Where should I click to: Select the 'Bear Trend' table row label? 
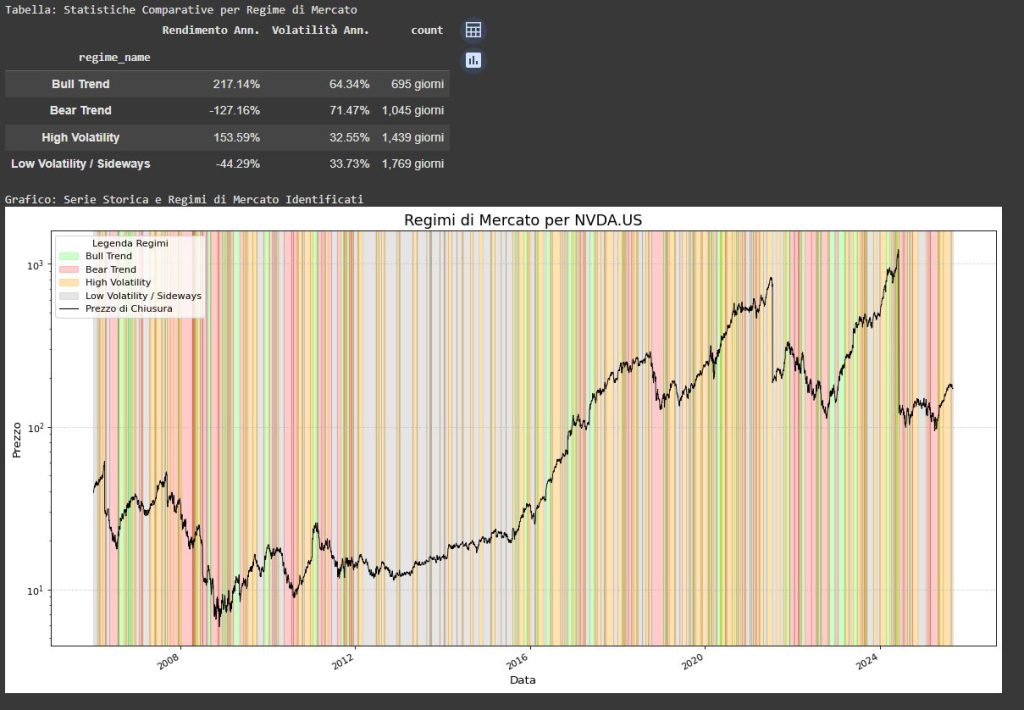coord(80,110)
